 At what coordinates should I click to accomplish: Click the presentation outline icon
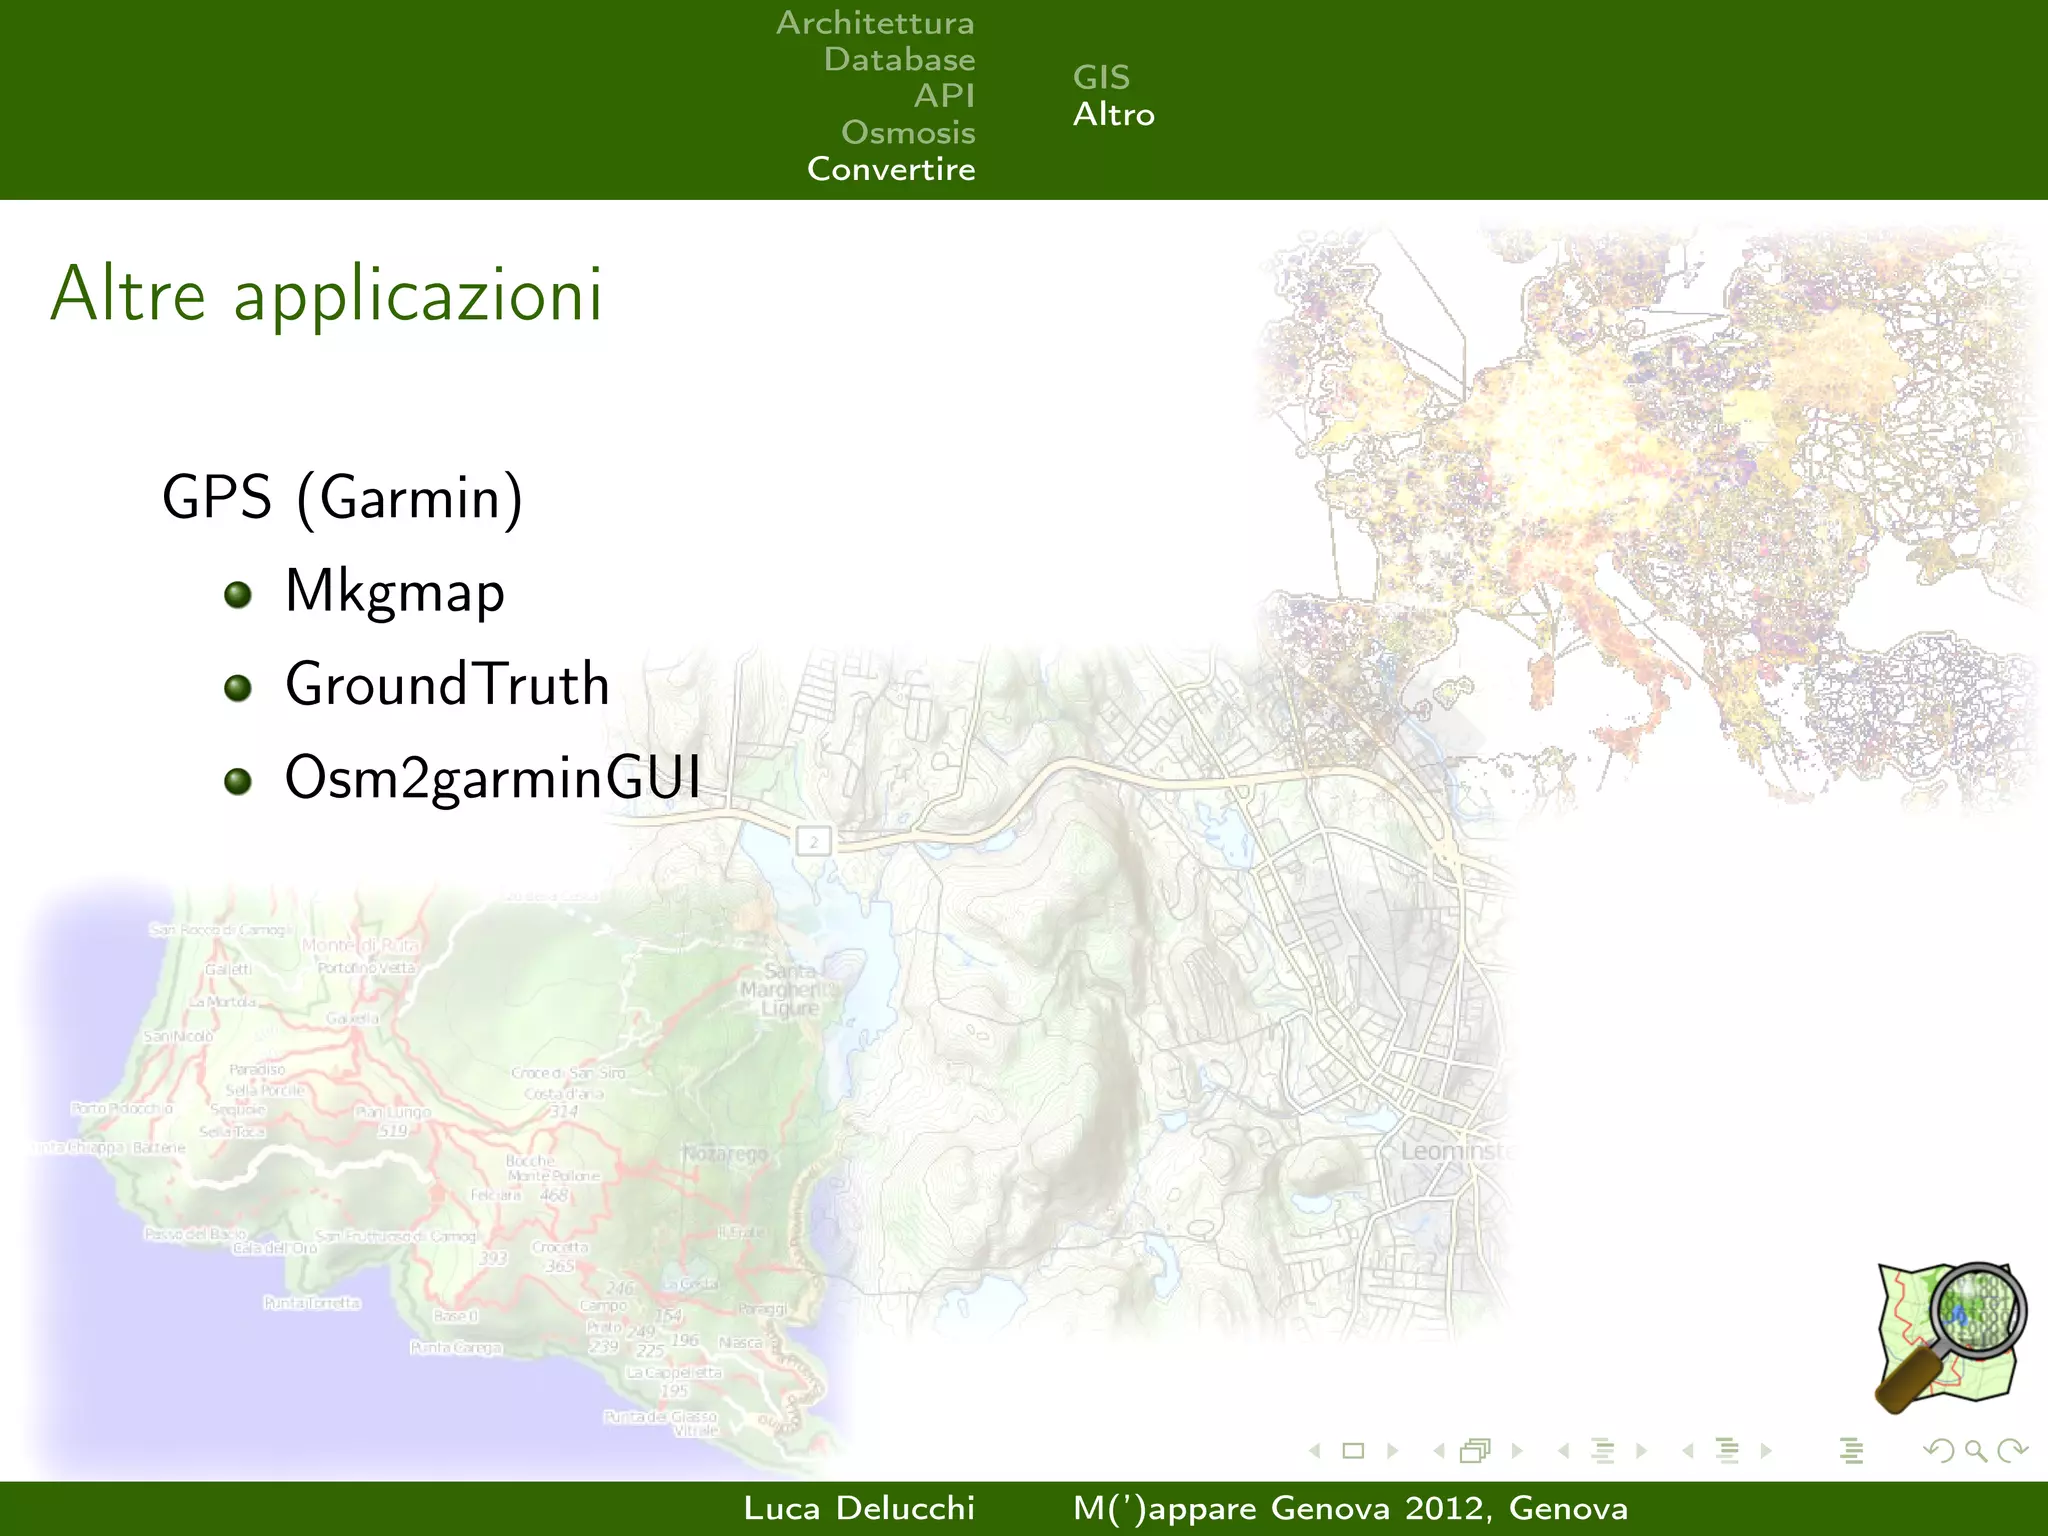coord(1851,1451)
